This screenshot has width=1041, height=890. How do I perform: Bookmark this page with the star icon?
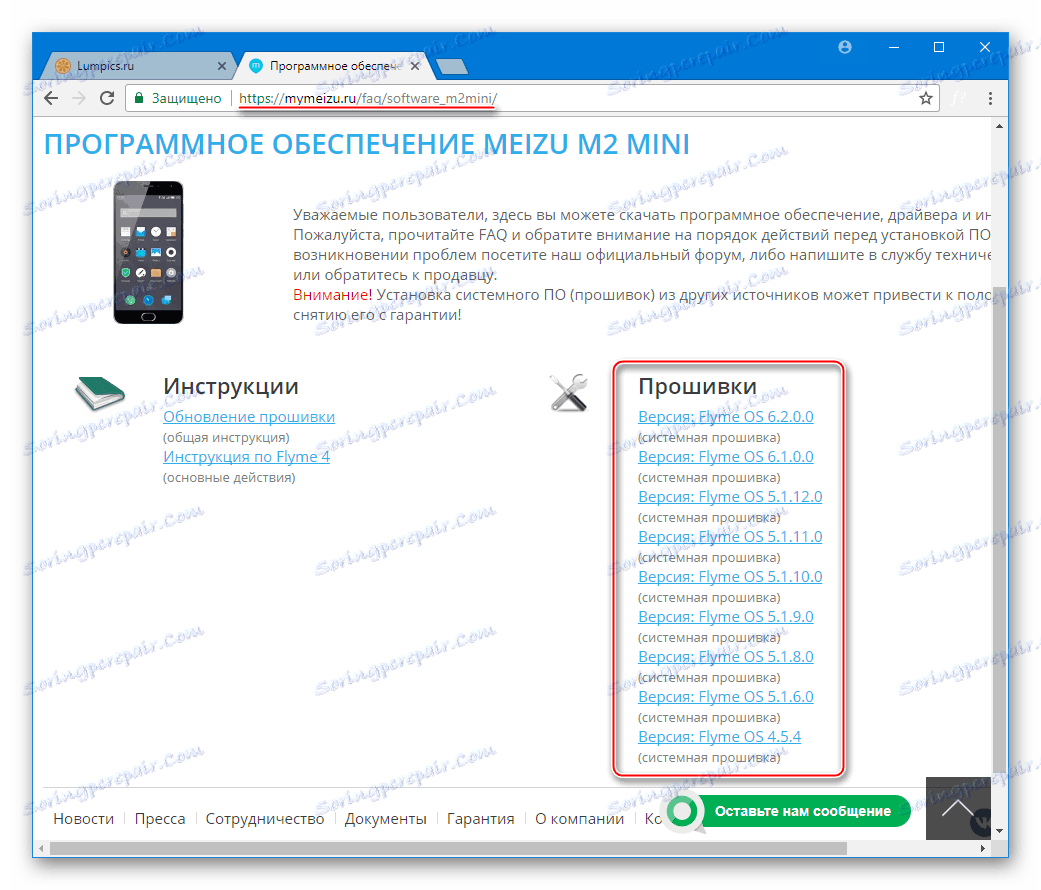coord(925,98)
